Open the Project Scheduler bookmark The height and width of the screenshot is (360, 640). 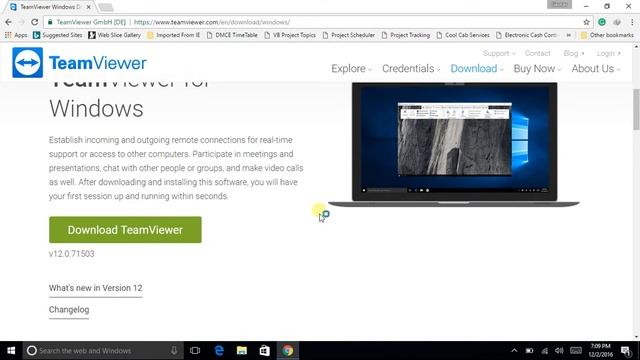(x=349, y=35)
